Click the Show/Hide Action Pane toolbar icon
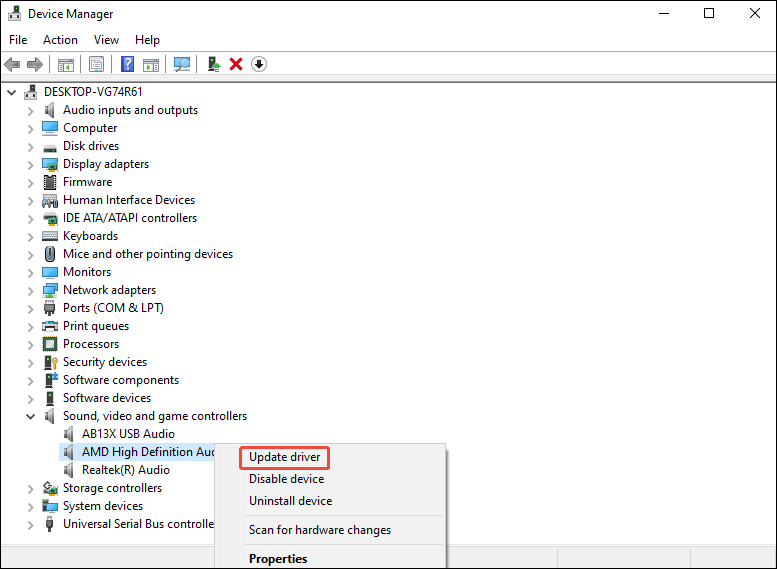This screenshot has width=777, height=569. pos(151,64)
